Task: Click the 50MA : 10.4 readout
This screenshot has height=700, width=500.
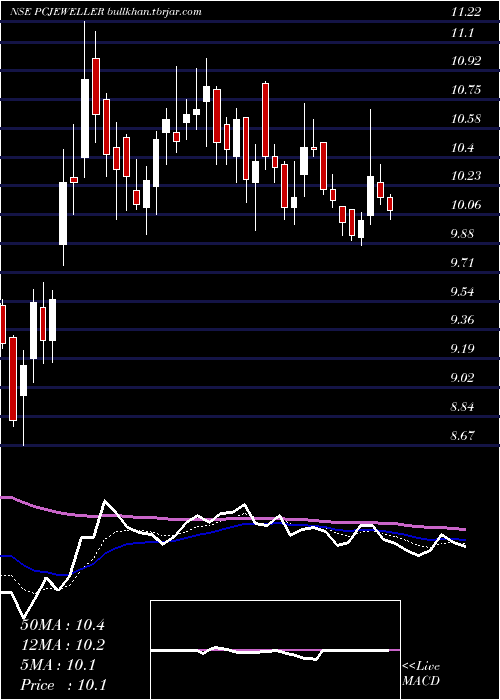Action: (63, 625)
